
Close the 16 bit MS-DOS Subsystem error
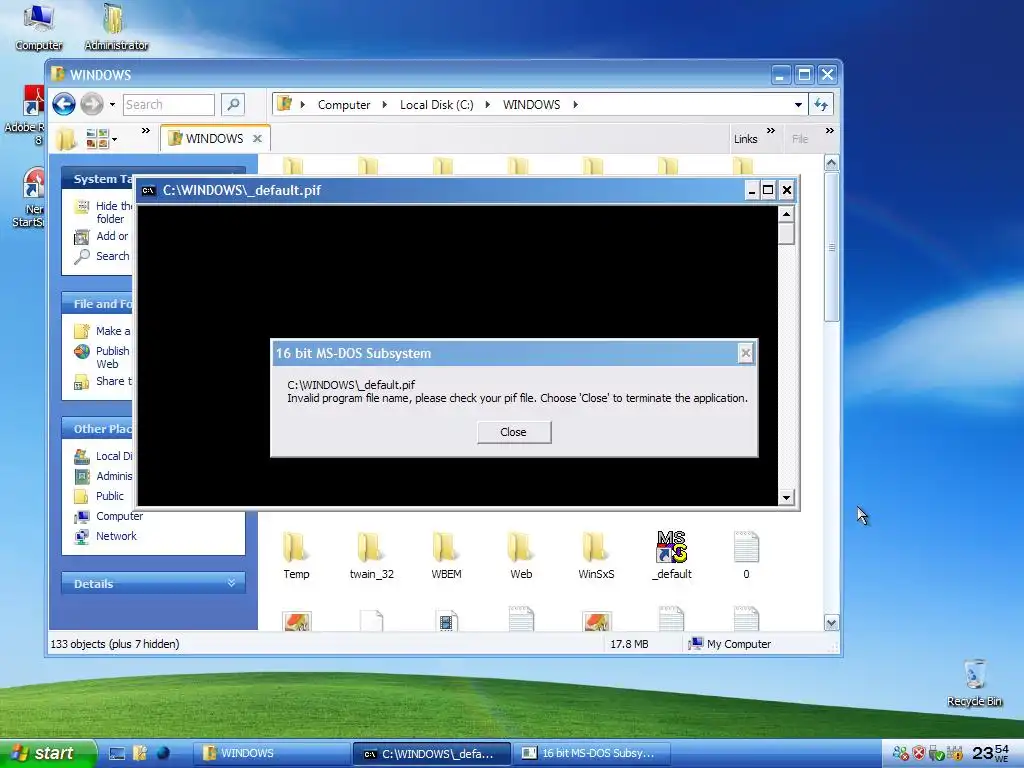tap(514, 432)
